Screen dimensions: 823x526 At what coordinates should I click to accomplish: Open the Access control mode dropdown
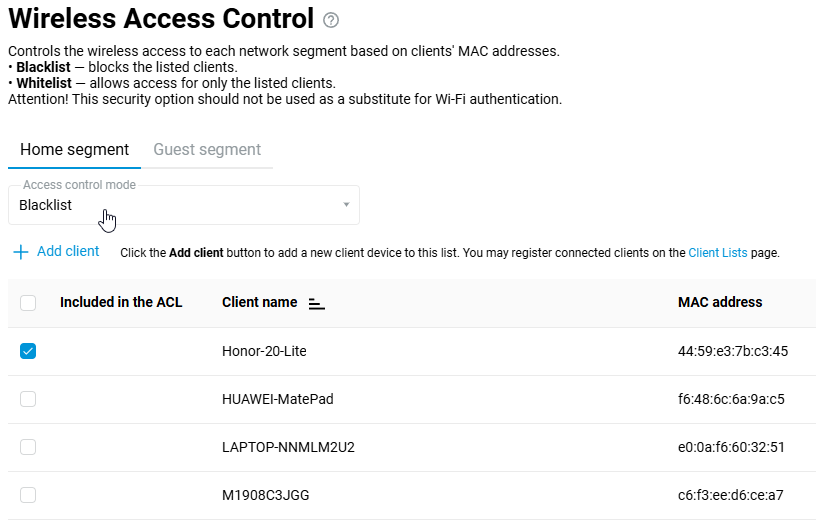click(x=183, y=205)
